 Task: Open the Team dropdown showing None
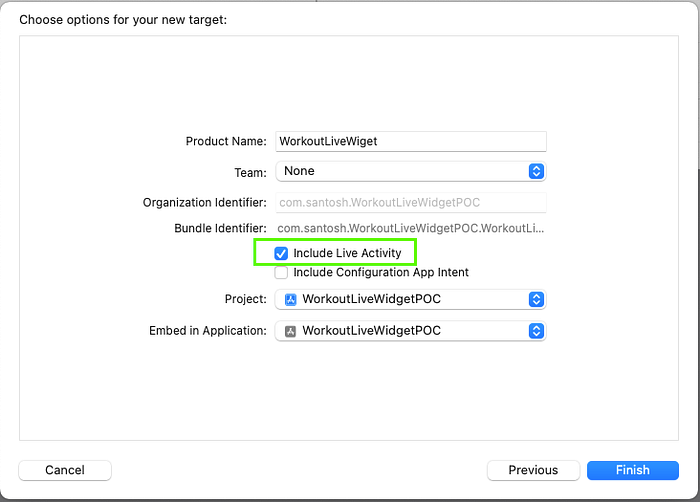click(x=411, y=171)
